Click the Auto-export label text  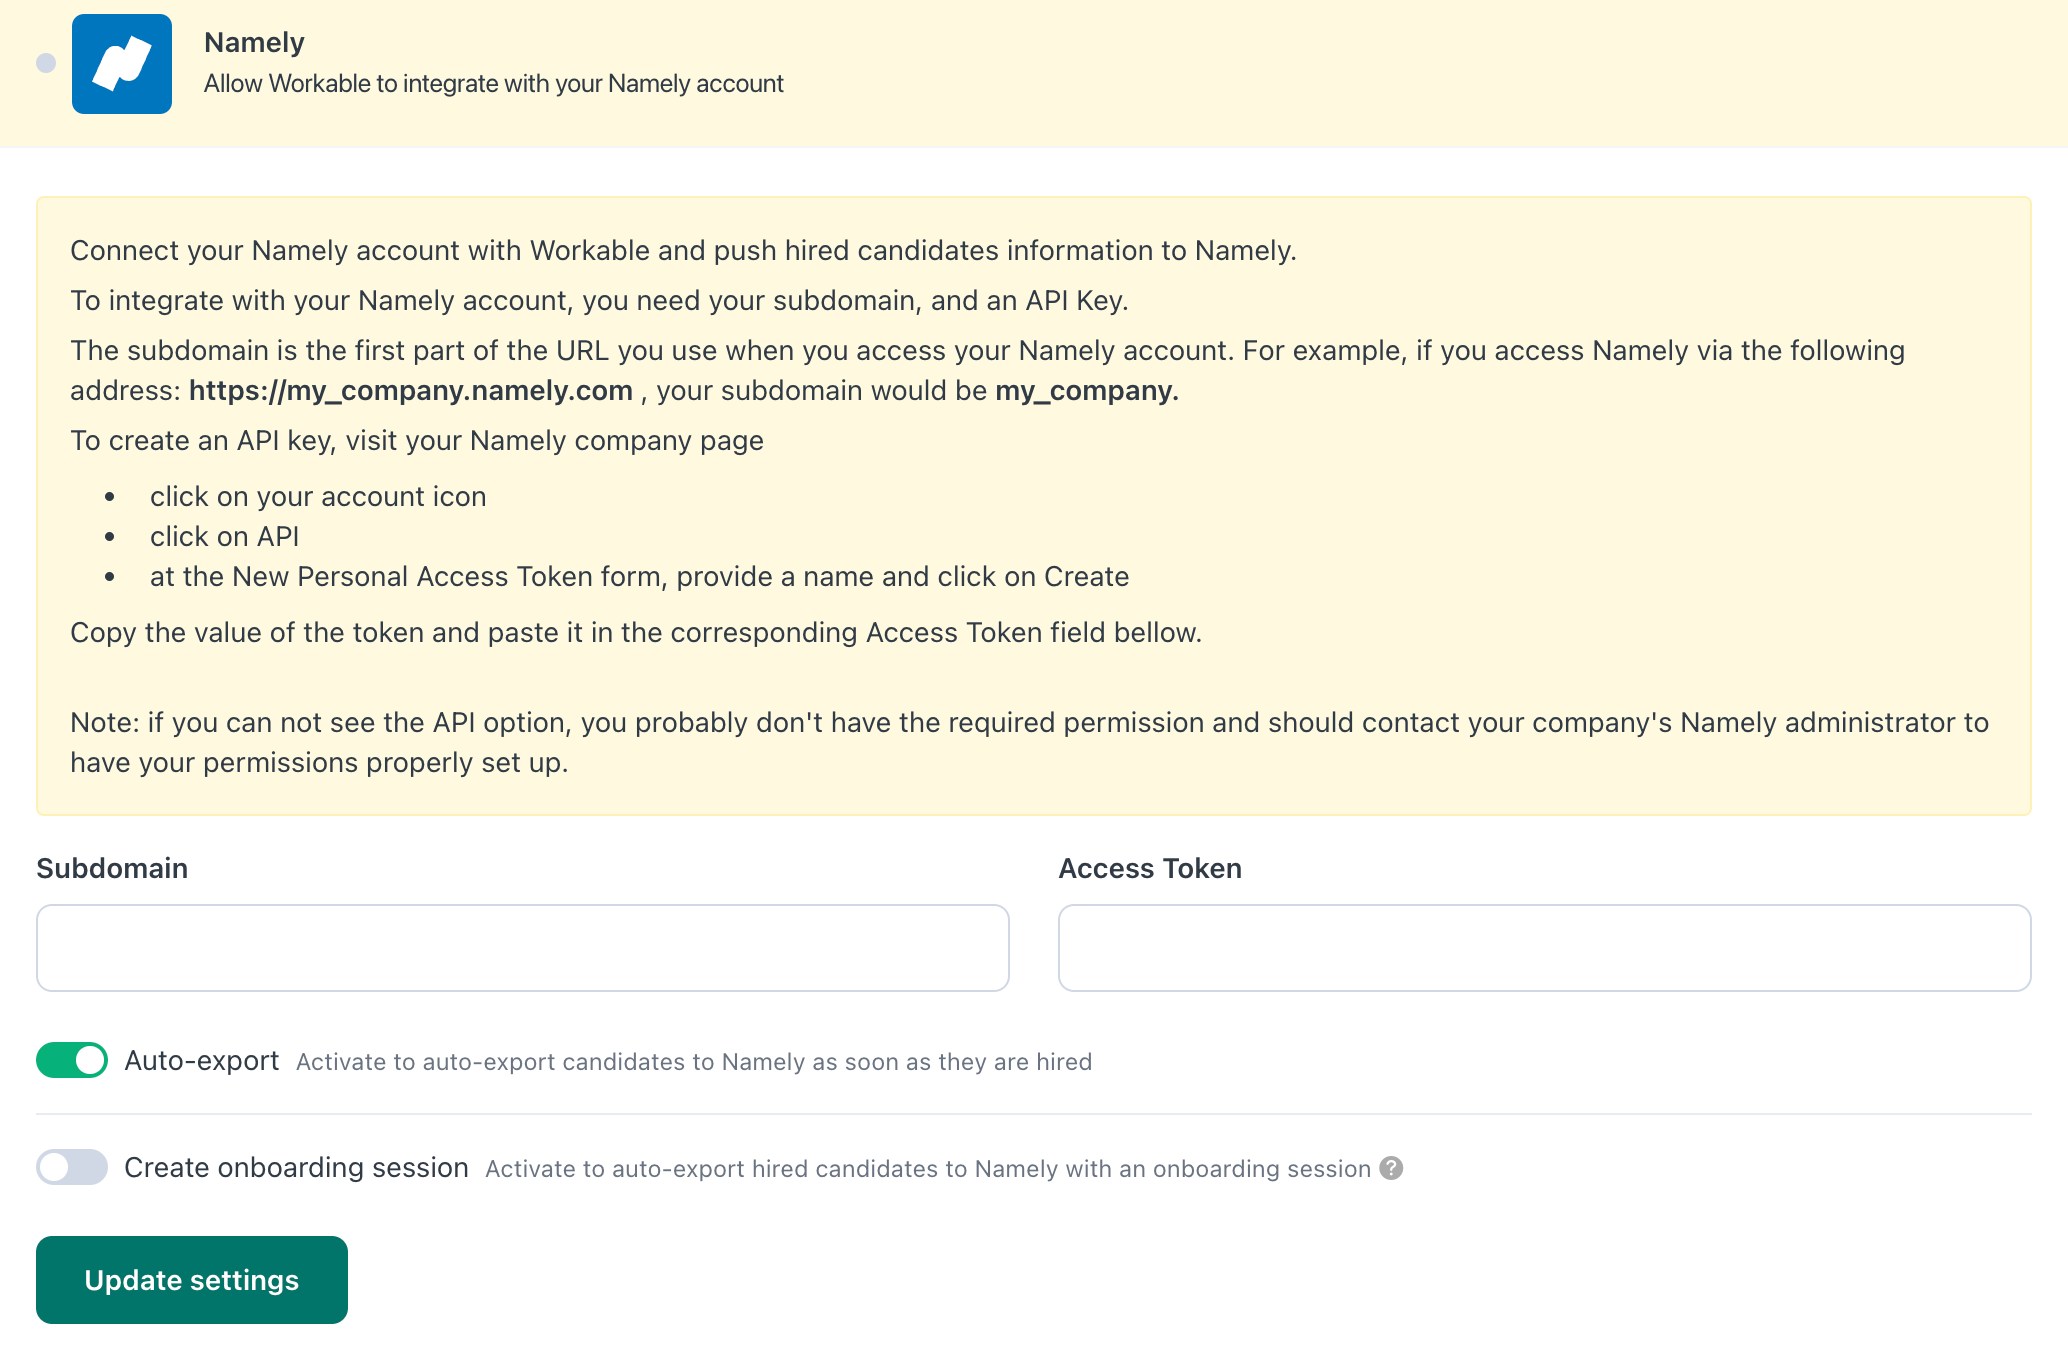202,1060
